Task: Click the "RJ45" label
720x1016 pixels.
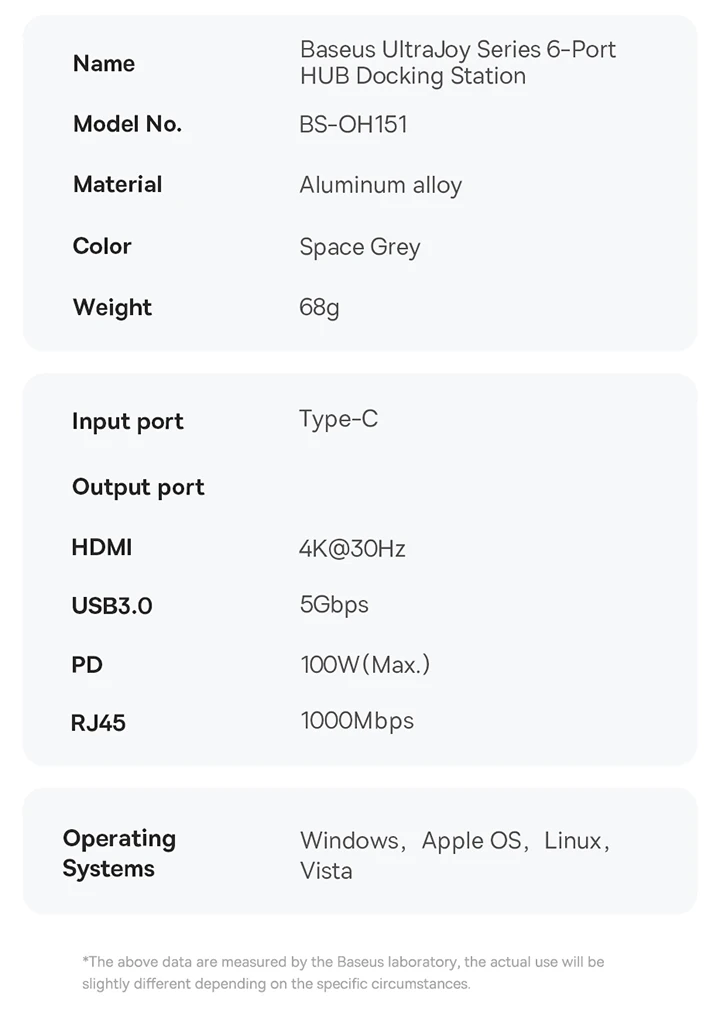Action: (98, 723)
